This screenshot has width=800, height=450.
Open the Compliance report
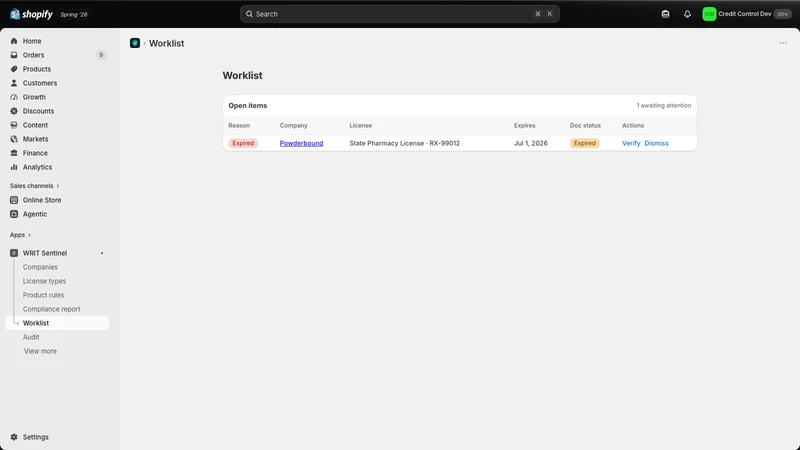(x=52, y=309)
